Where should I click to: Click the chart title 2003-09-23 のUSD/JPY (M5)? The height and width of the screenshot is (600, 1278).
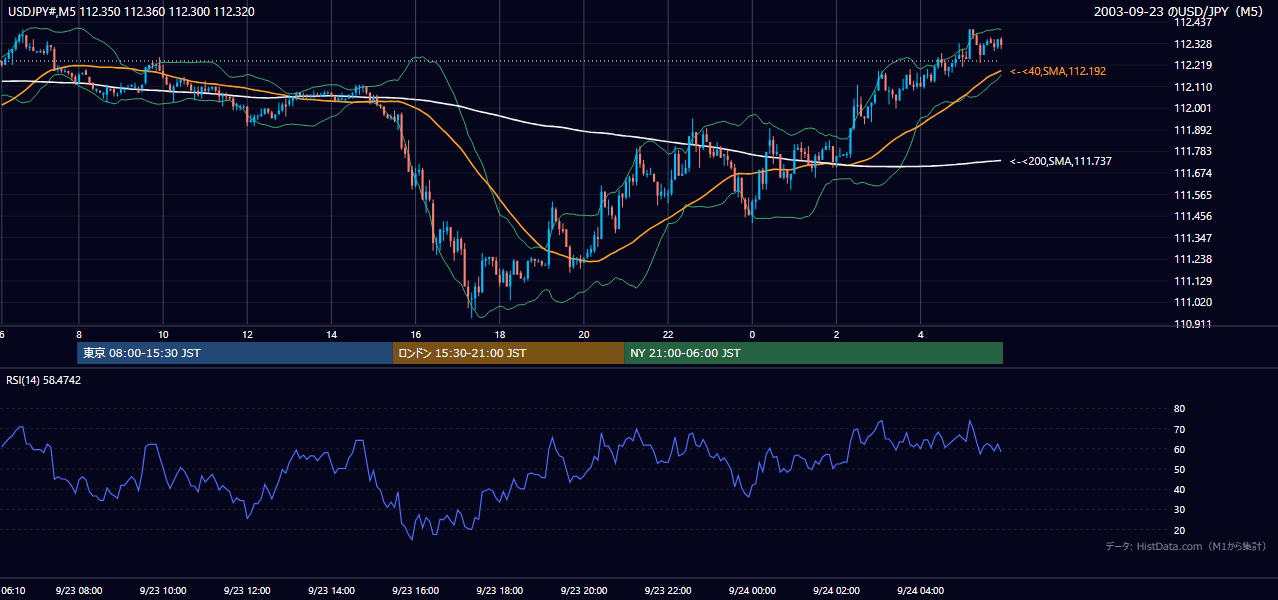[1180, 12]
